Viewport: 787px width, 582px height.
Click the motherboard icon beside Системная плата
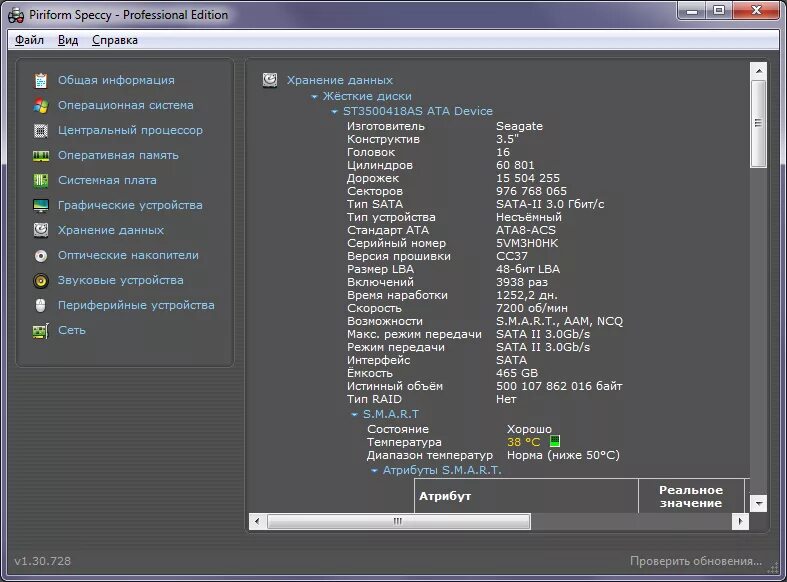click(x=41, y=181)
